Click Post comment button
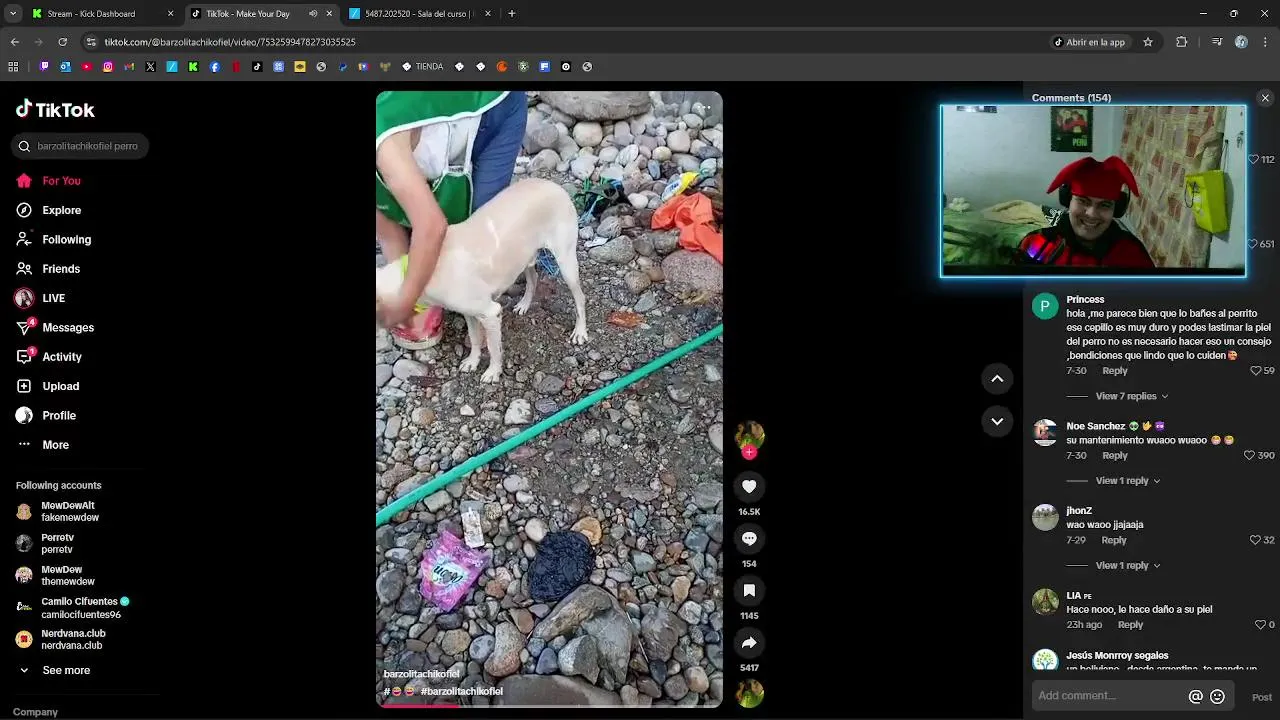Image resolution: width=1280 pixels, height=720 pixels. coord(1262,697)
